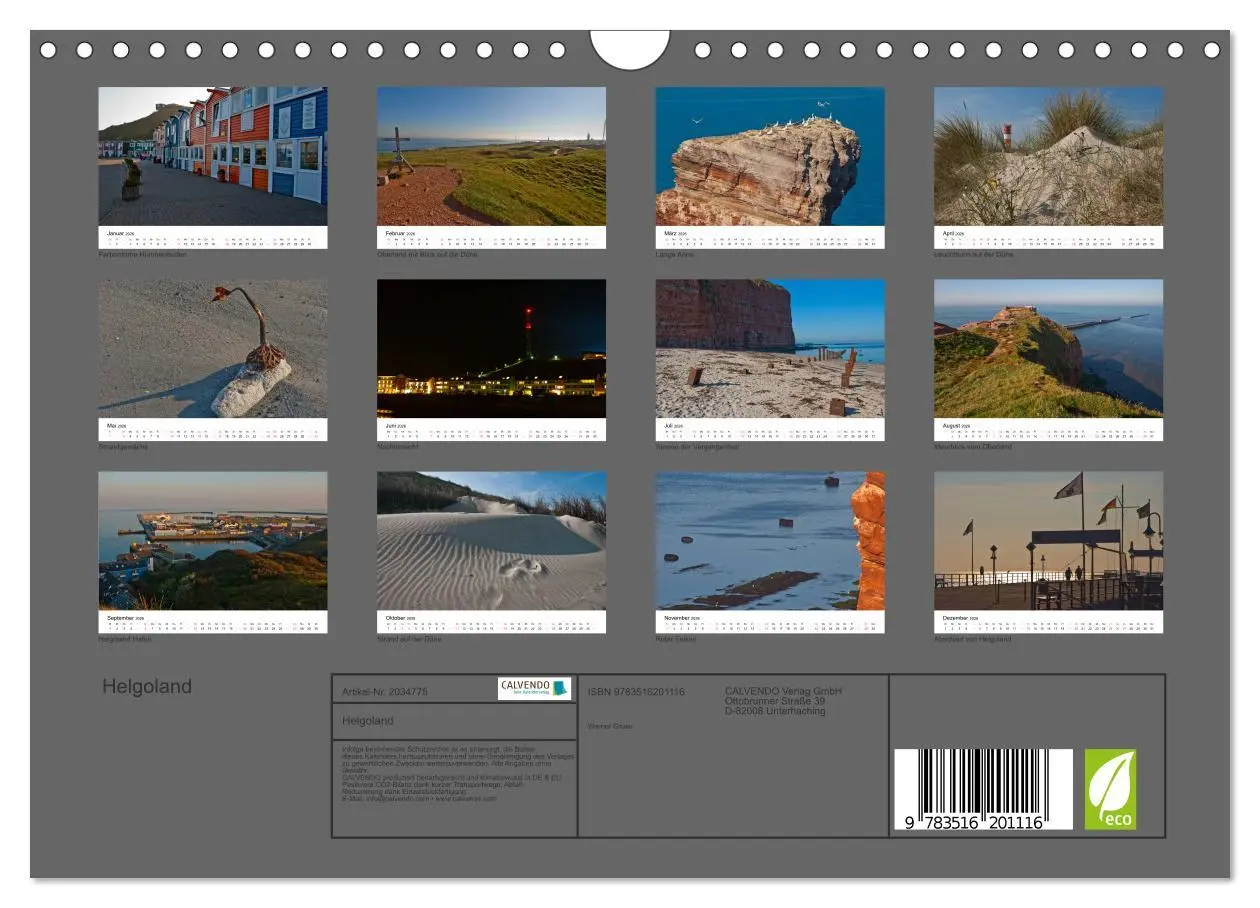1260x908 pixels.
Task: Click the caption 'Lange Anna'
Action: pos(675,255)
